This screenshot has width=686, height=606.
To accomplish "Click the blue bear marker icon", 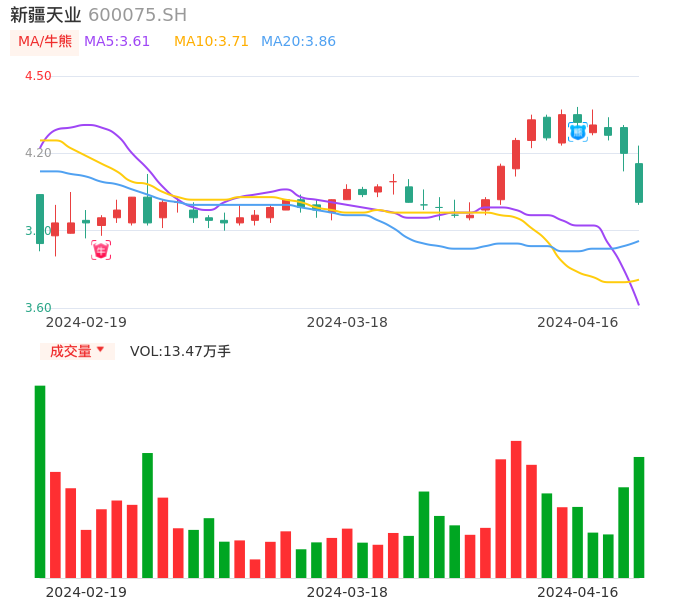I will coord(578,131).
